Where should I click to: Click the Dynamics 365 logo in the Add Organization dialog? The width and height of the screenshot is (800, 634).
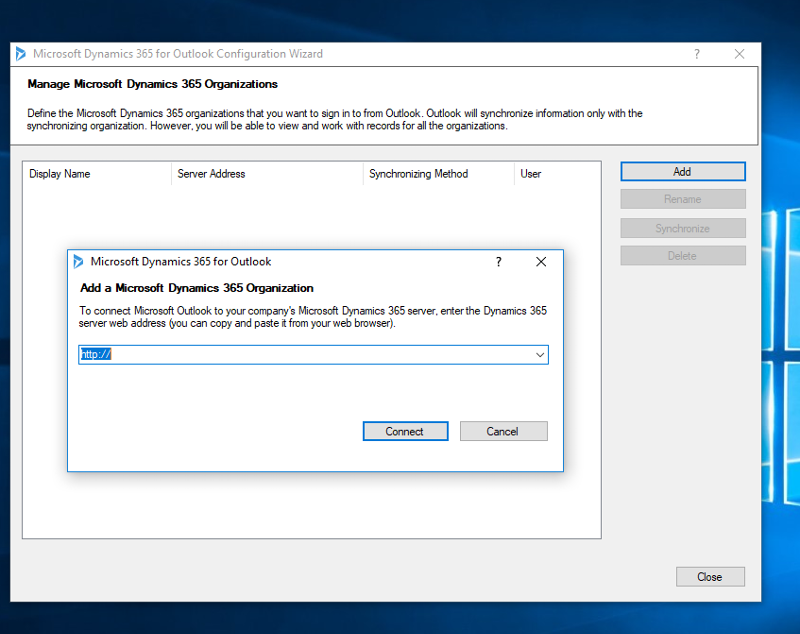(78, 262)
